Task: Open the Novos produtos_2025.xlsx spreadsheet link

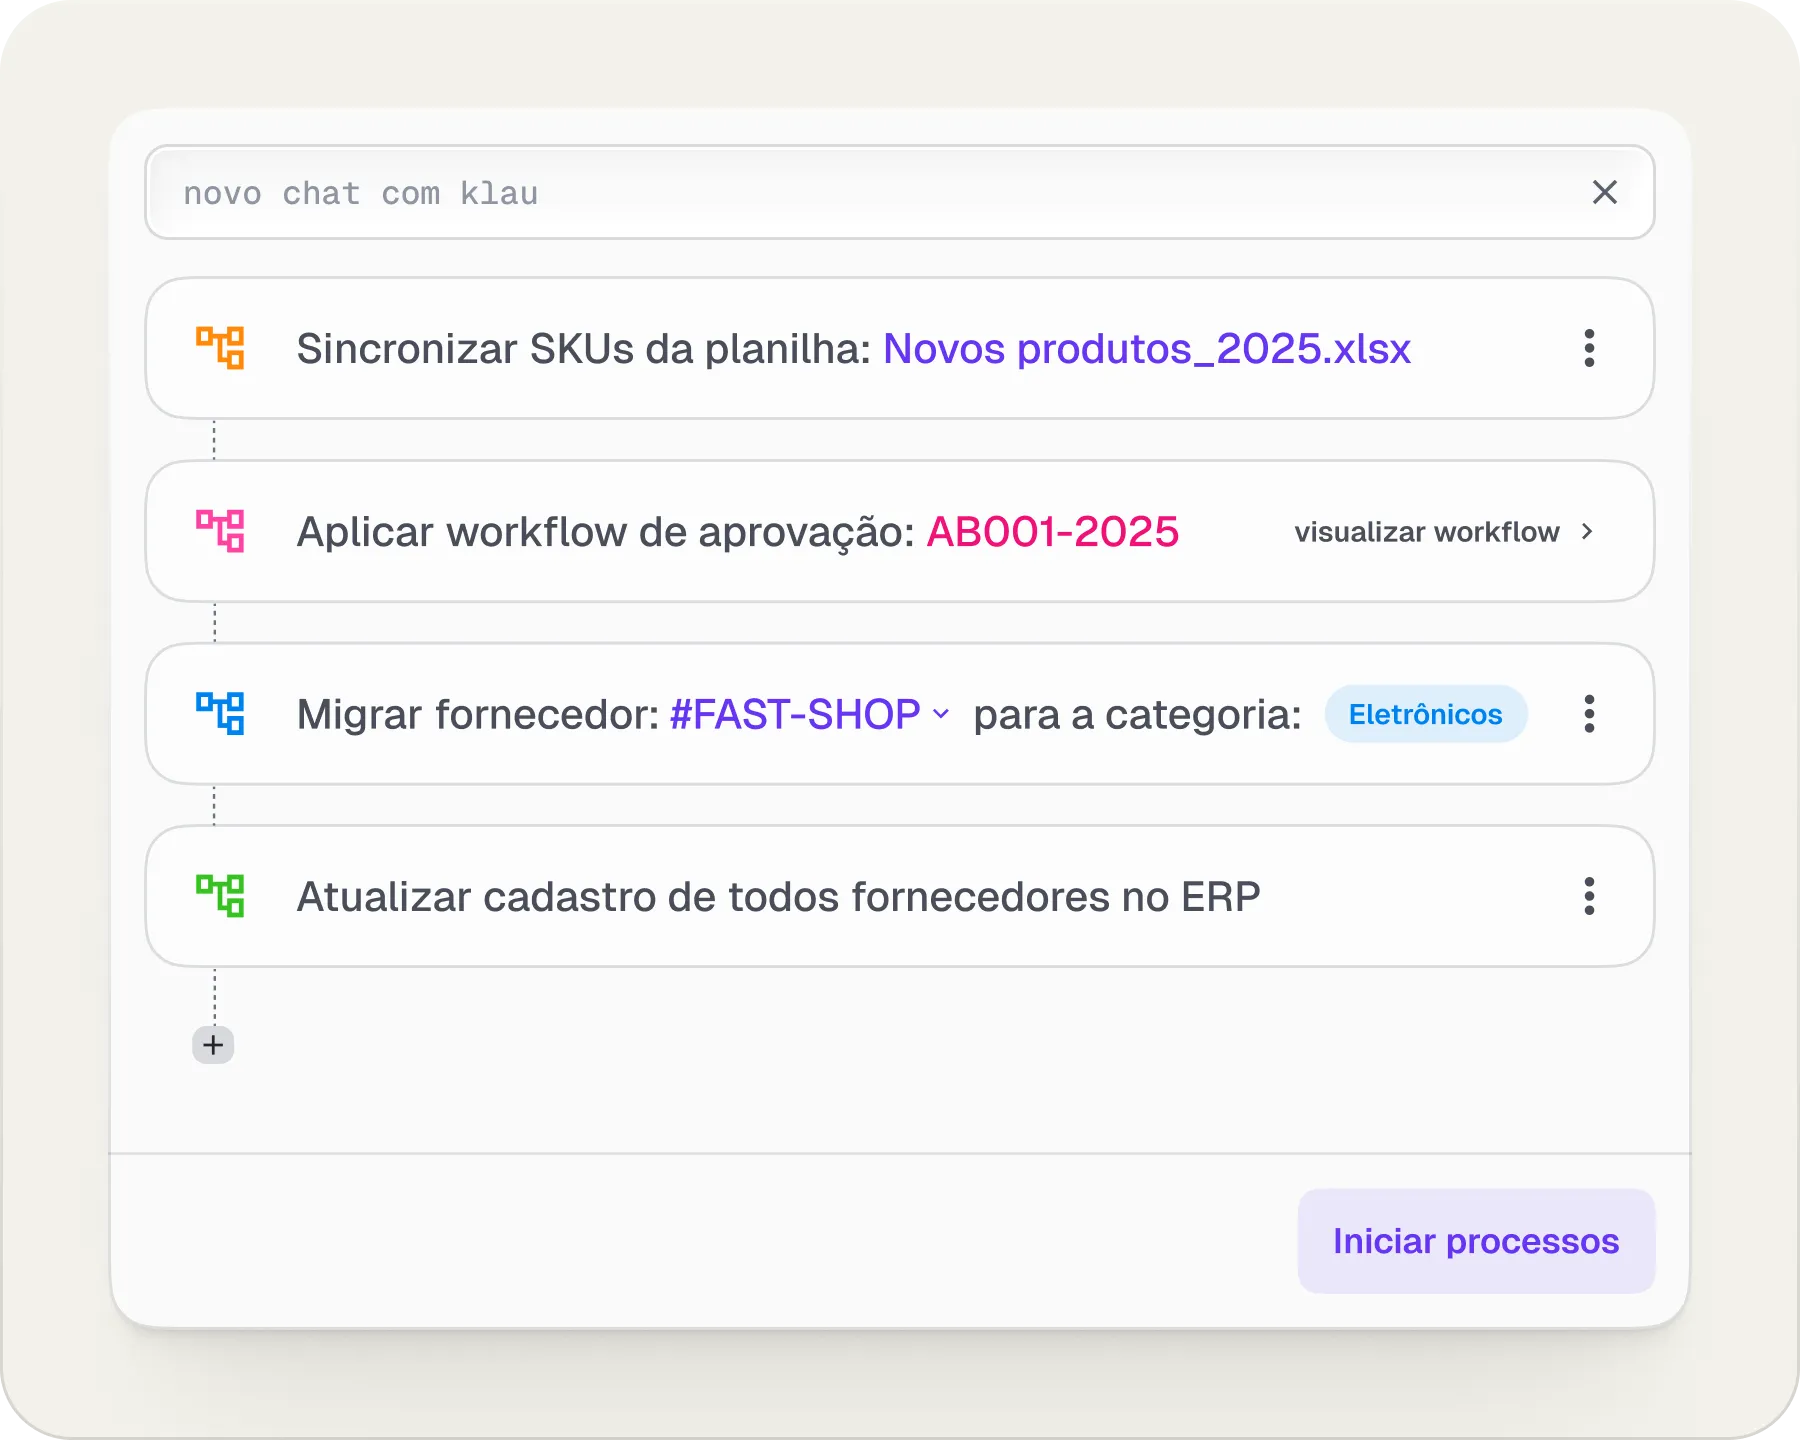Action: 1147,349
